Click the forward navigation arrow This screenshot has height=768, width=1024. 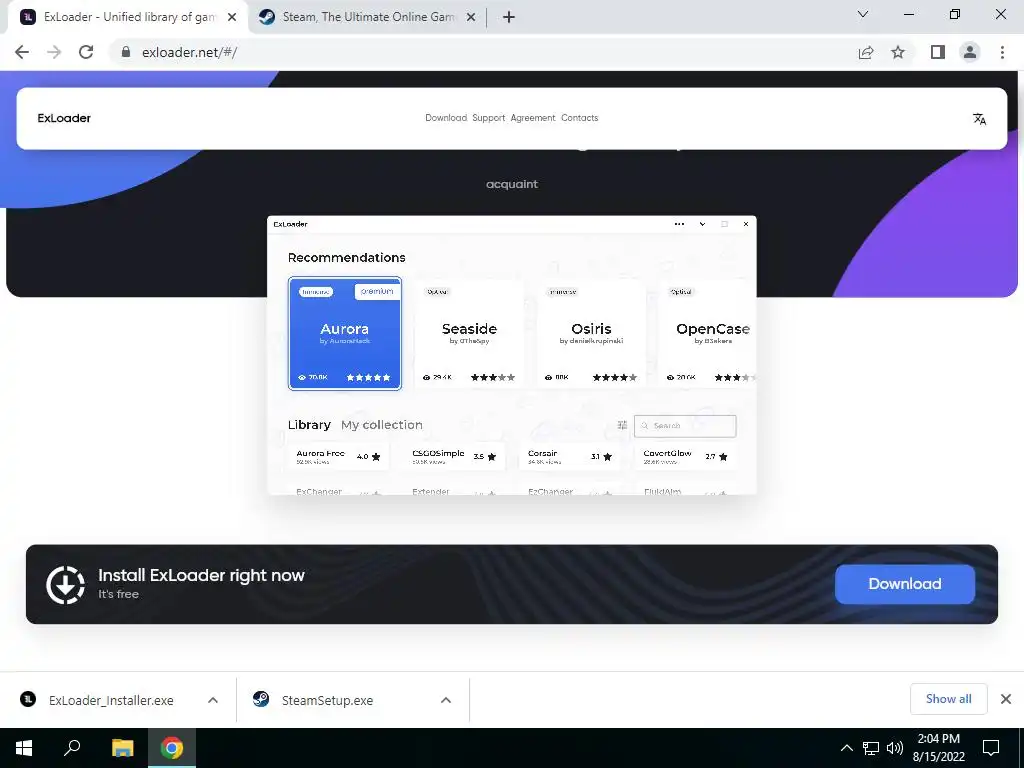[x=54, y=52]
